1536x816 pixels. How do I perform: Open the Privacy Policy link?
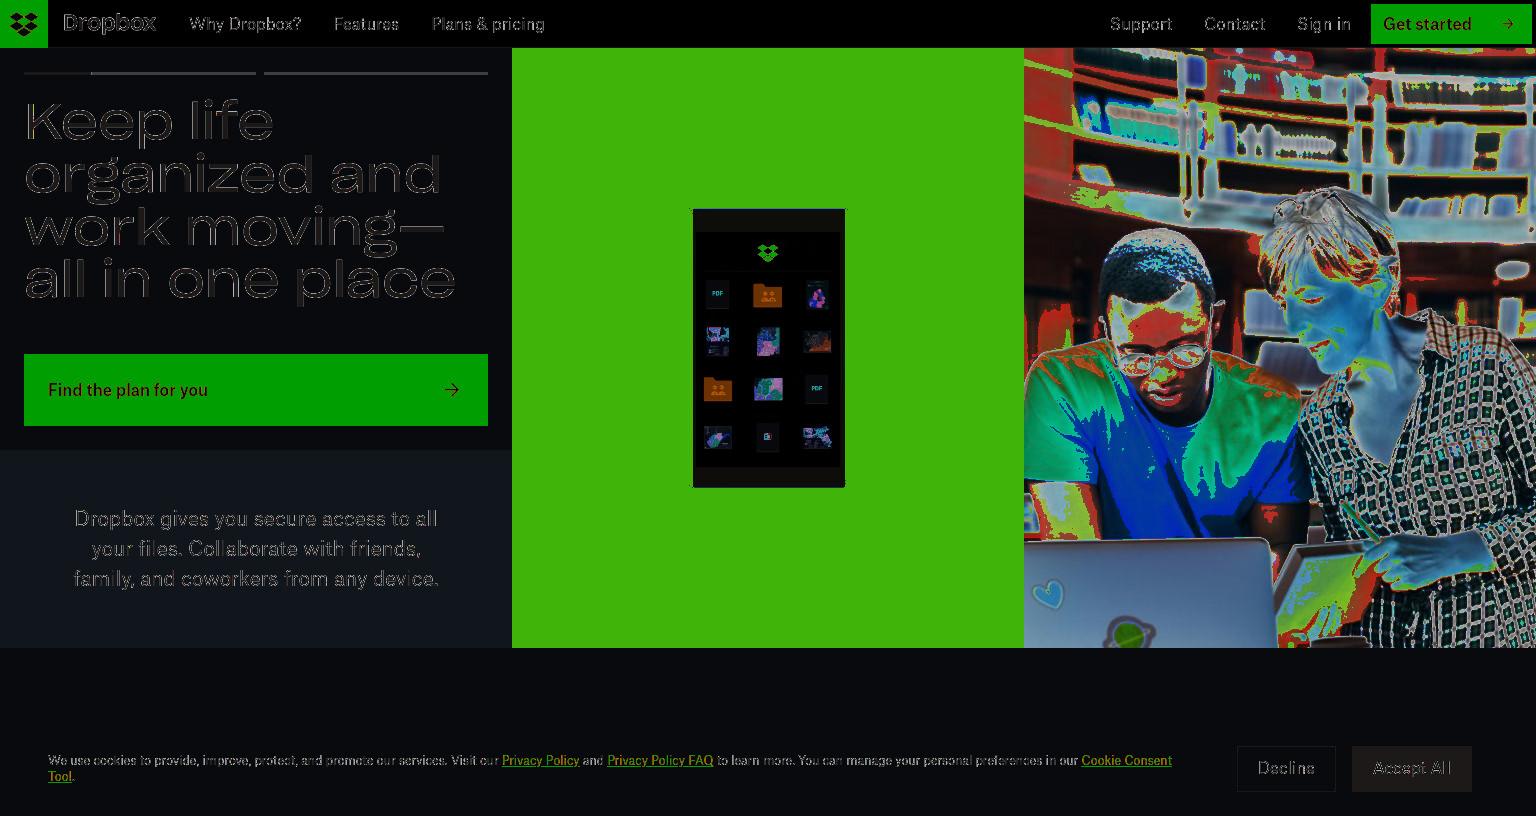pyautogui.click(x=540, y=761)
